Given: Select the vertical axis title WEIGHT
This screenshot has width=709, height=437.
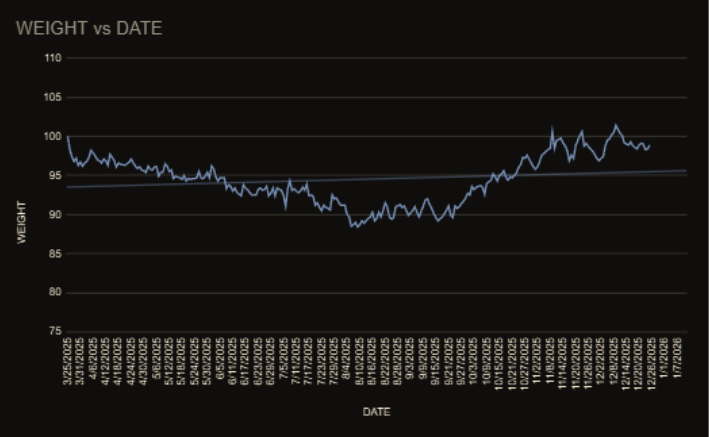Looking at the screenshot, I should (21, 222).
